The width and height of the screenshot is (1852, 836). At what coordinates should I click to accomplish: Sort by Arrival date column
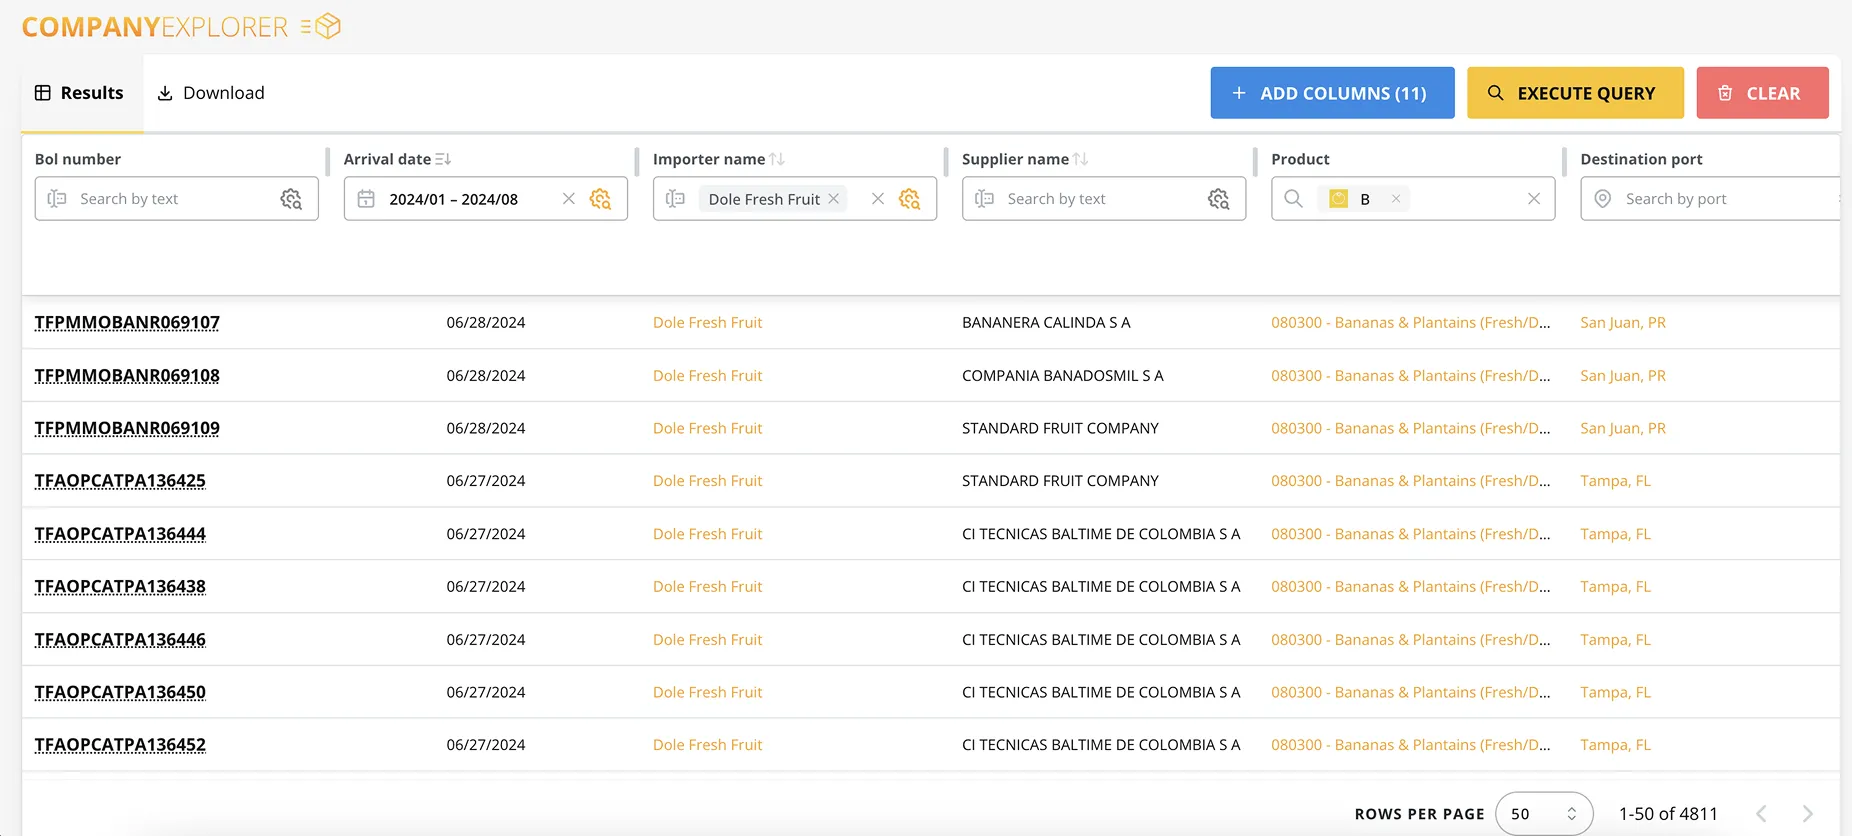(443, 159)
